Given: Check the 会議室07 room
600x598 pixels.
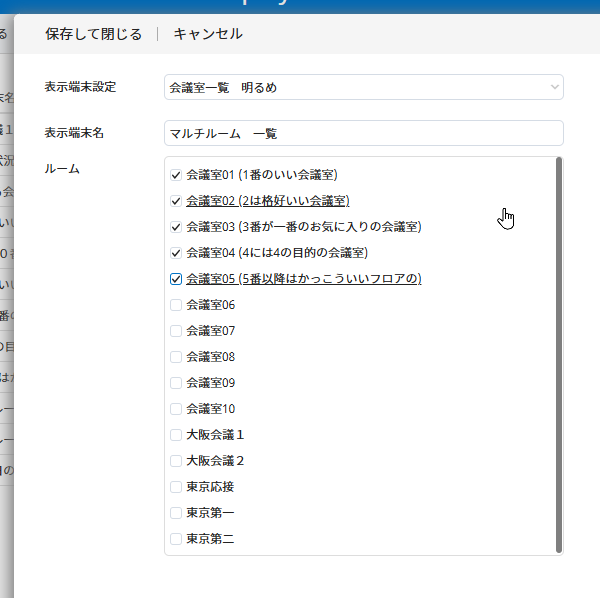Looking at the screenshot, I should (176, 331).
